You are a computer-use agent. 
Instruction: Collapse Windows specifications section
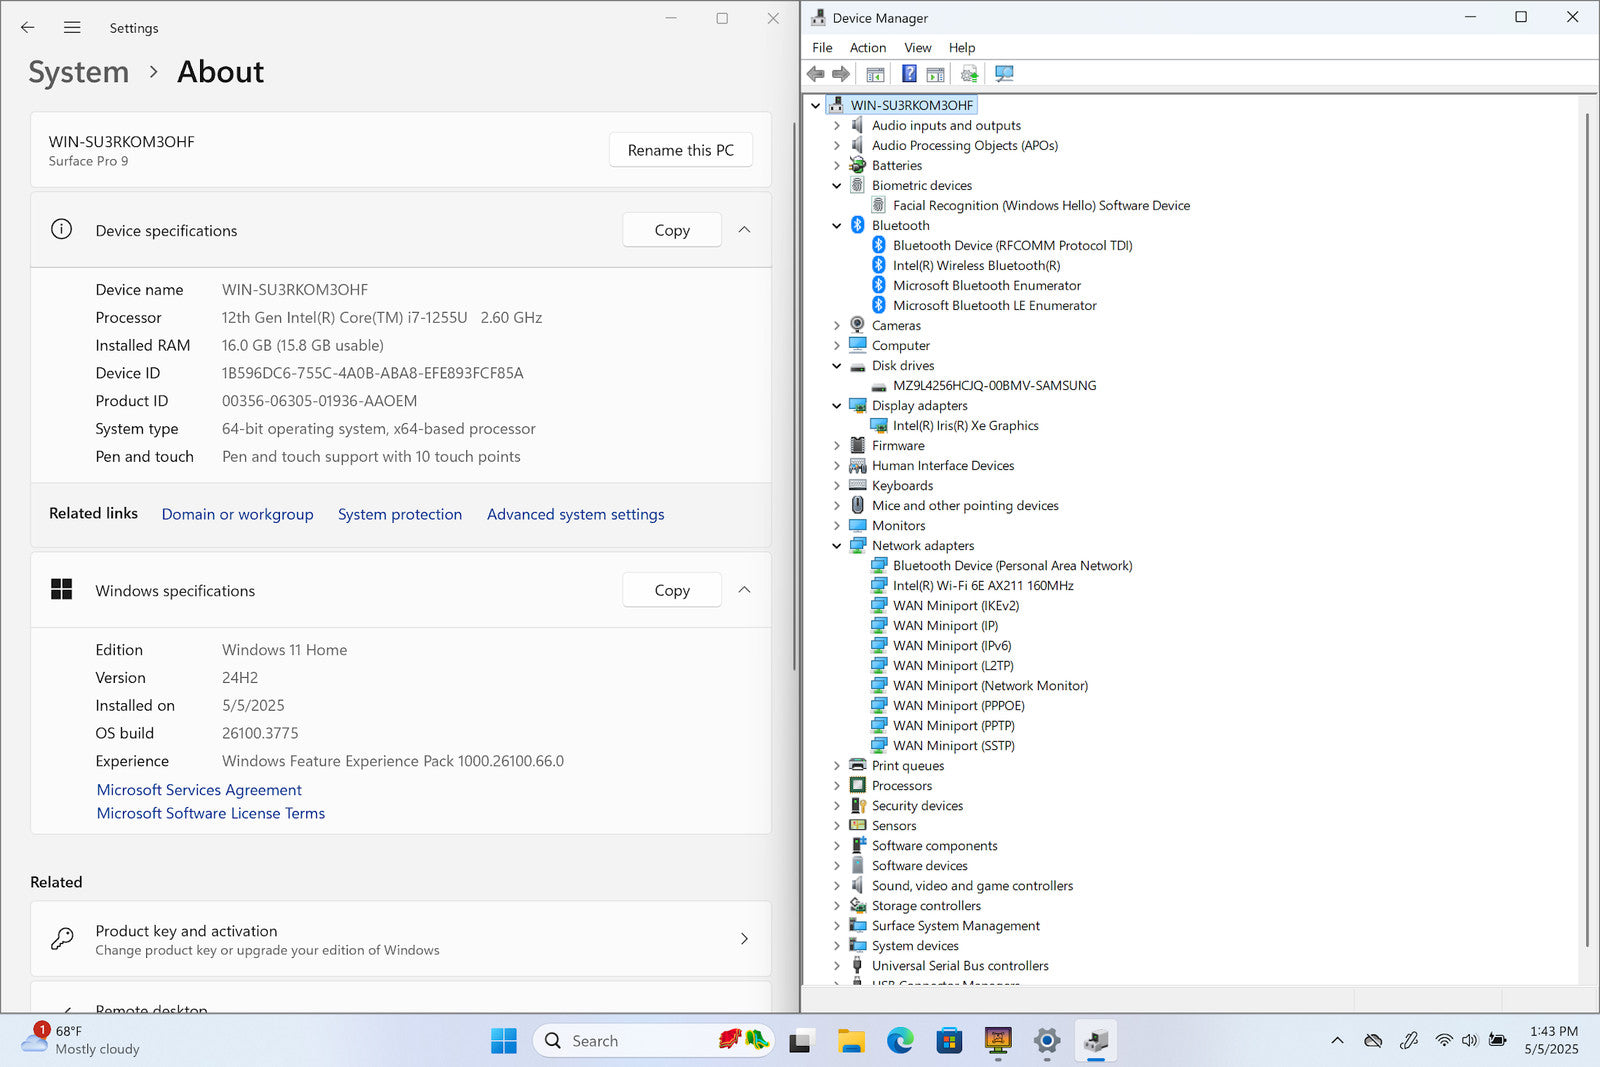point(744,589)
